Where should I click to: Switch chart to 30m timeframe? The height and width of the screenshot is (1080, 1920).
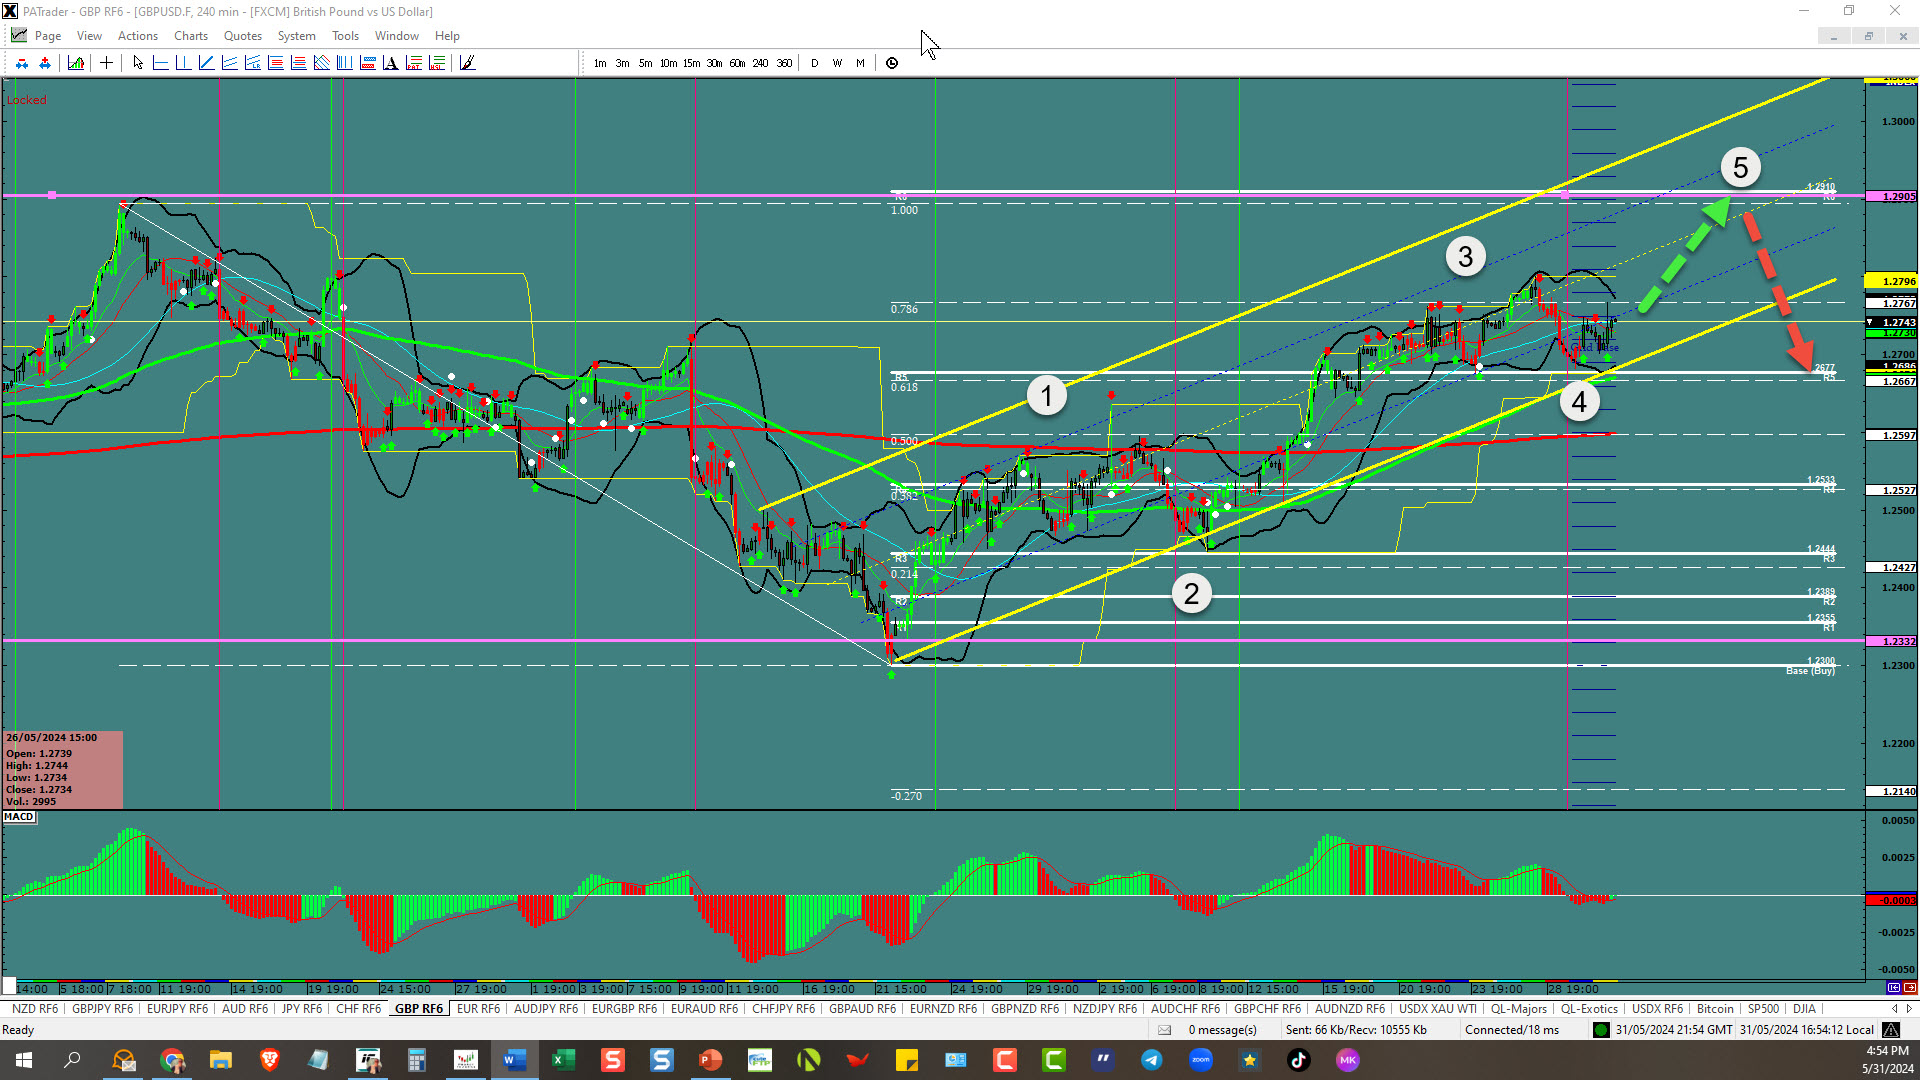click(x=715, y=63)
